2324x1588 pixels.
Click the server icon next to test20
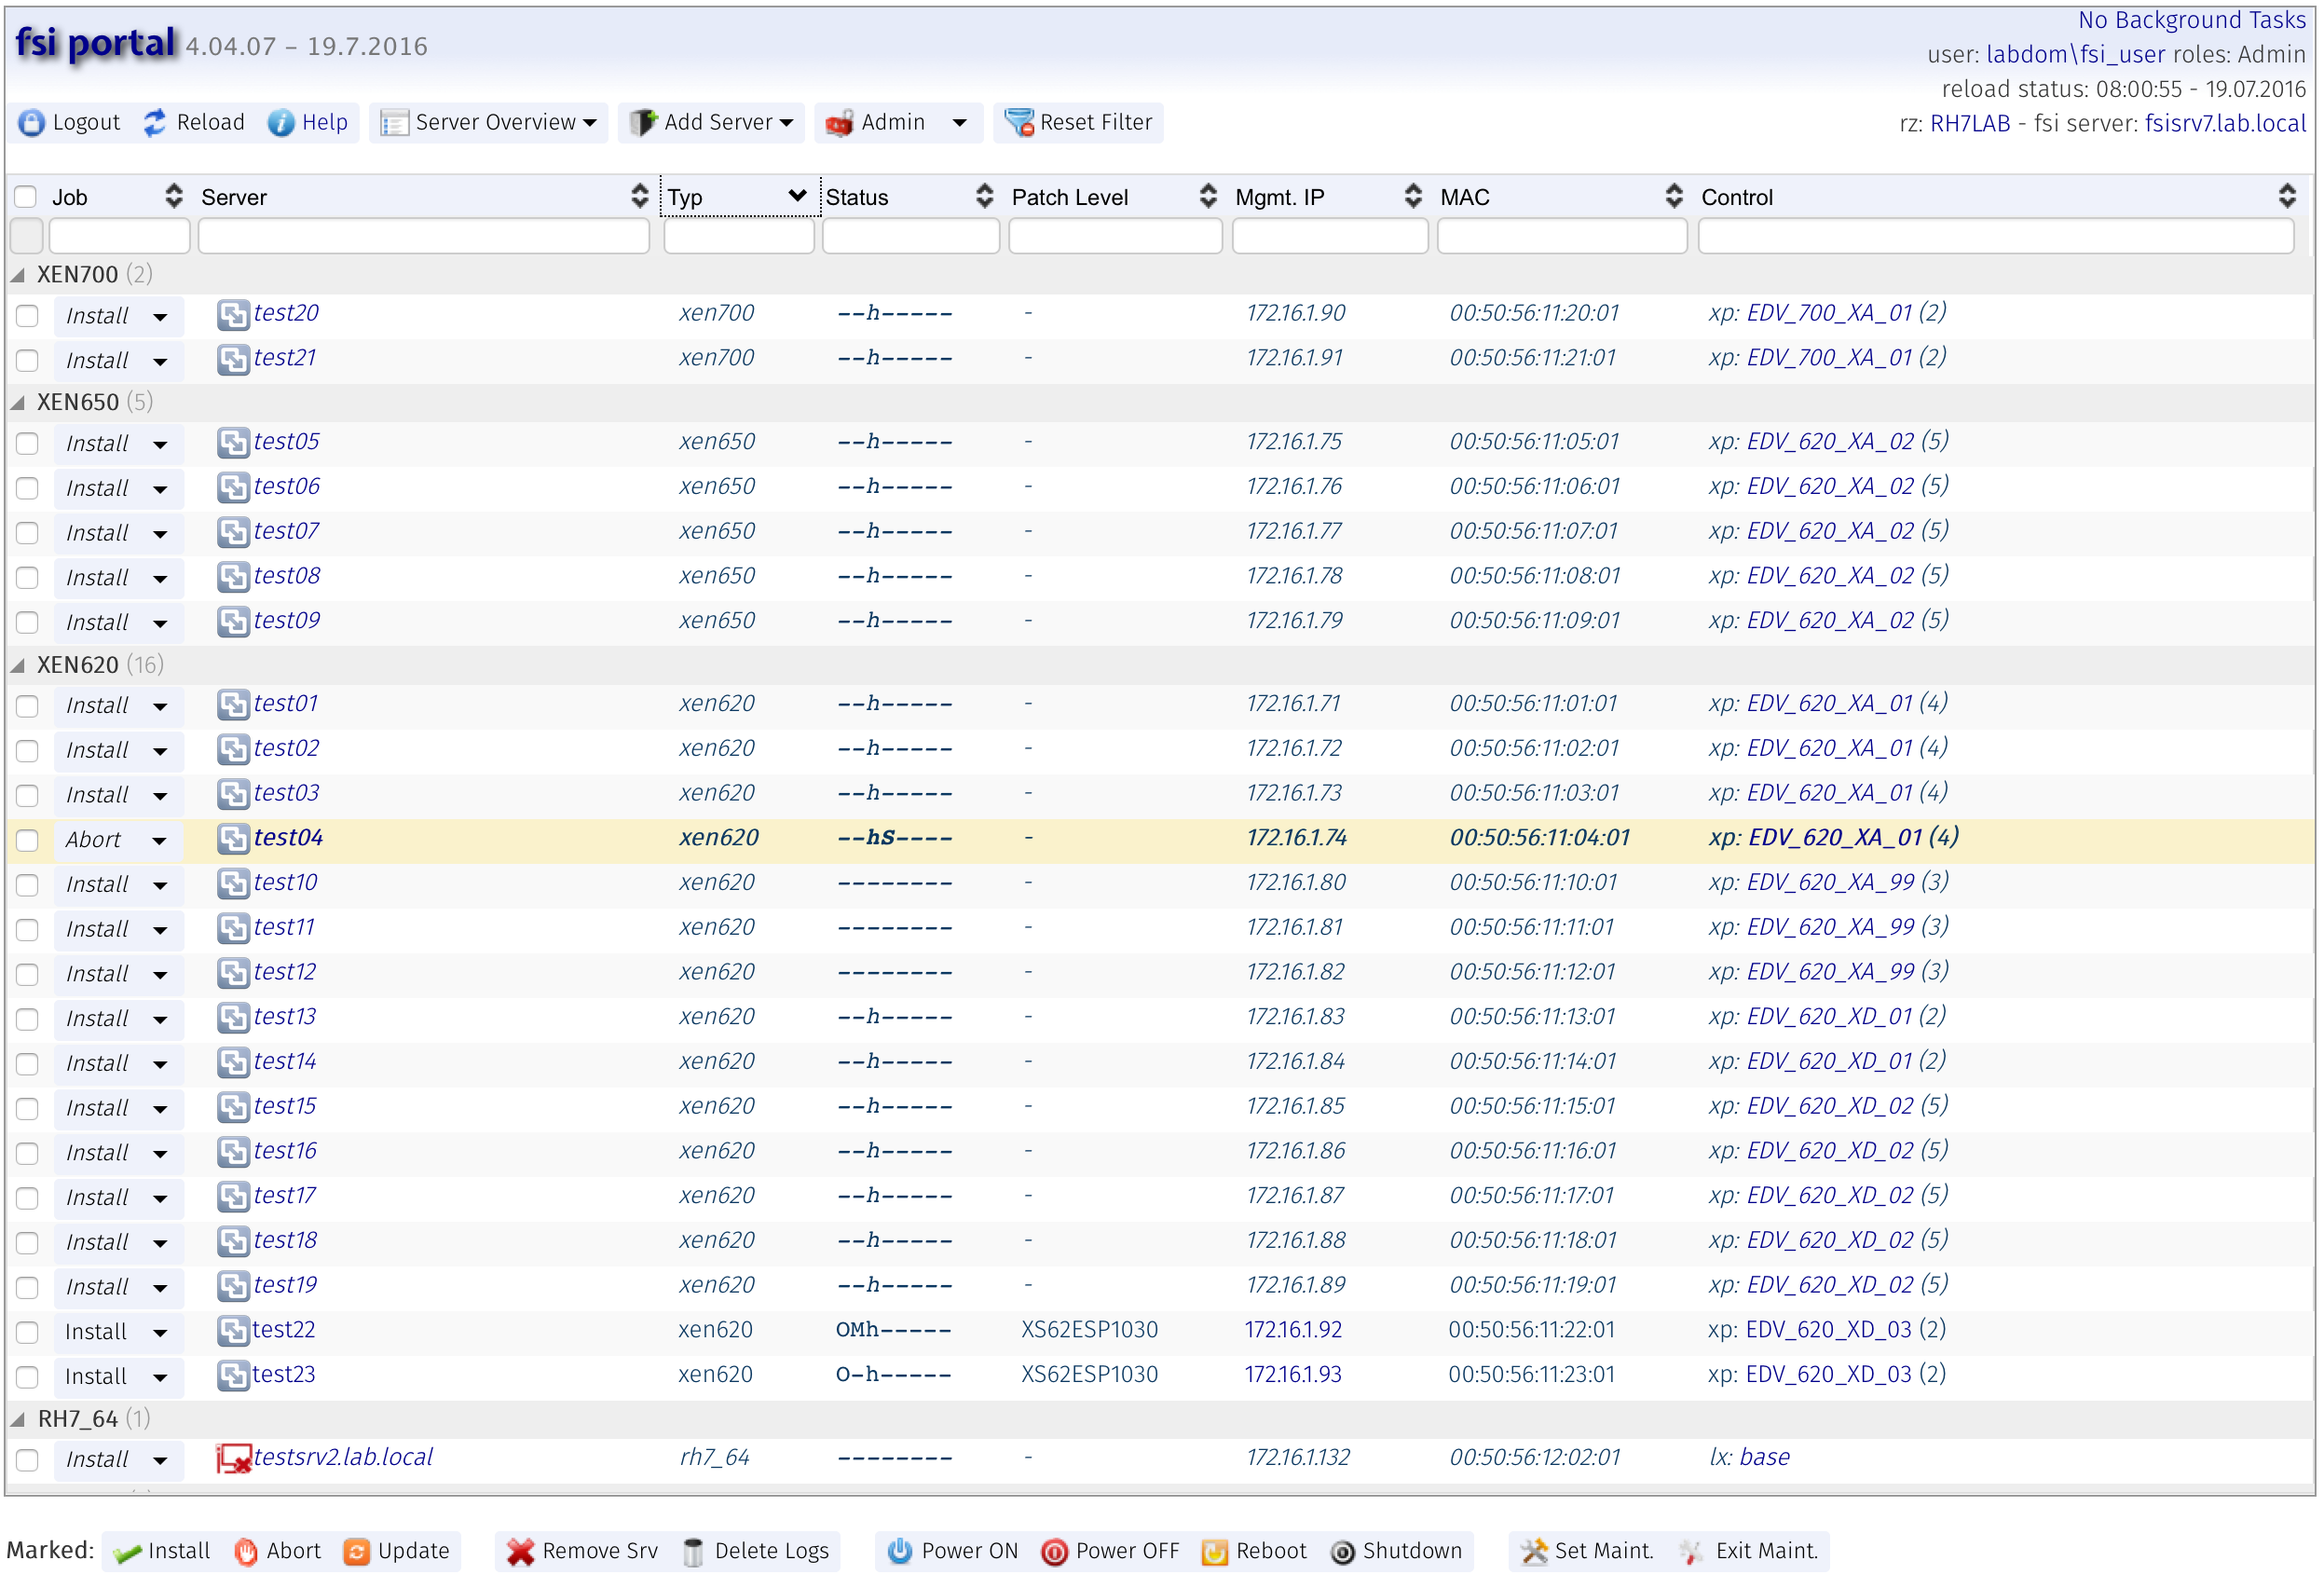[233, 315]
